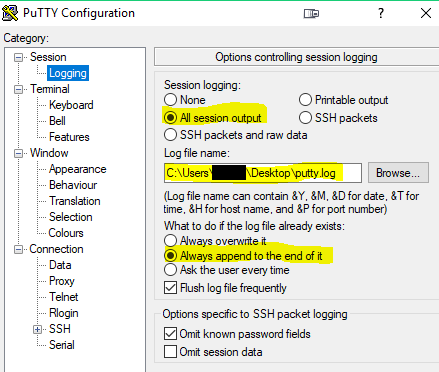Click the 'Category:' label

click(x=26, y=38)
